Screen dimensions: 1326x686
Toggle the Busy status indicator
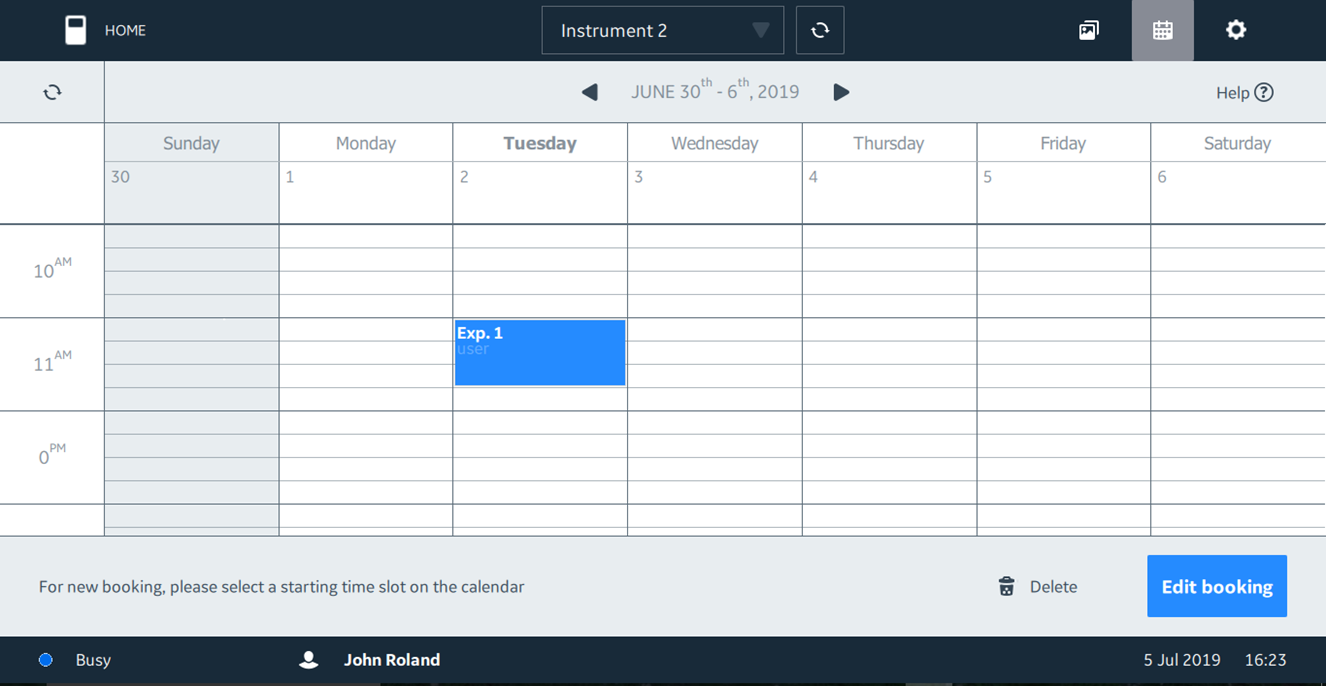[45, 659]
